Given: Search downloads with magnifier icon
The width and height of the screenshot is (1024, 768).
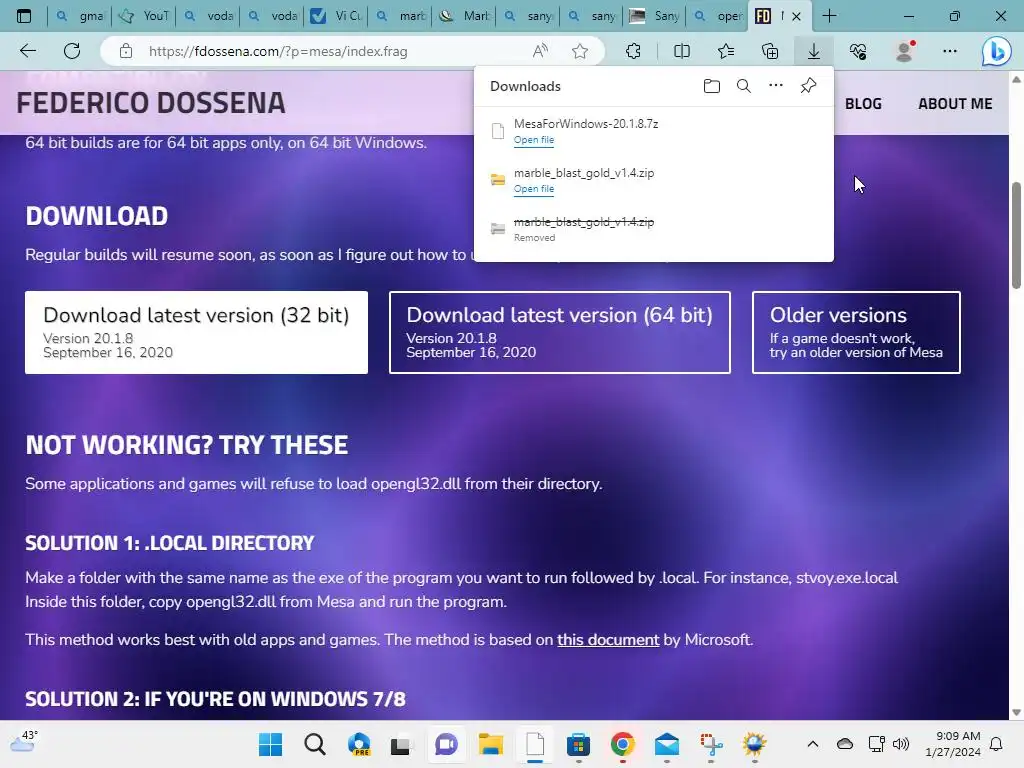Looking at the screenshot, I should coord(744,86).
